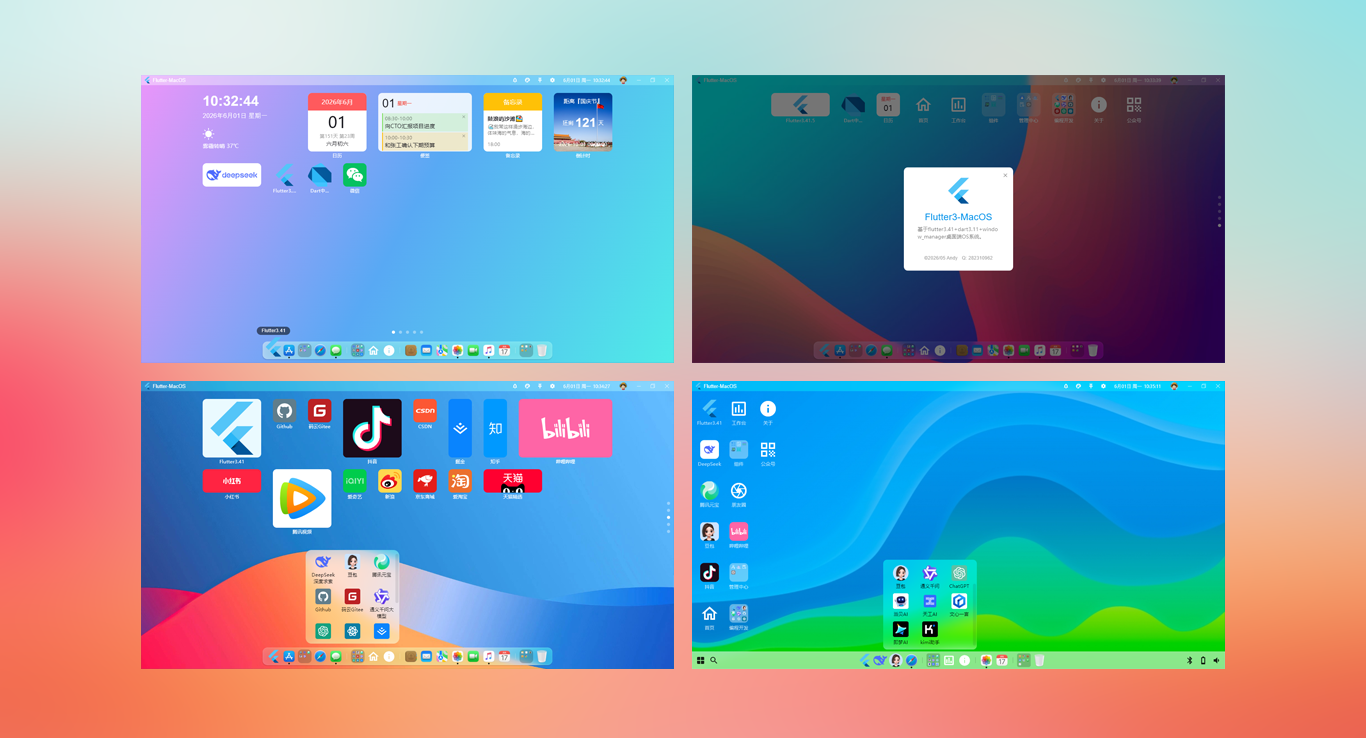Open the desktop 码云Gitee tile in the red-wave window
Screen dimensions: 1366x738
pos(320,411)
